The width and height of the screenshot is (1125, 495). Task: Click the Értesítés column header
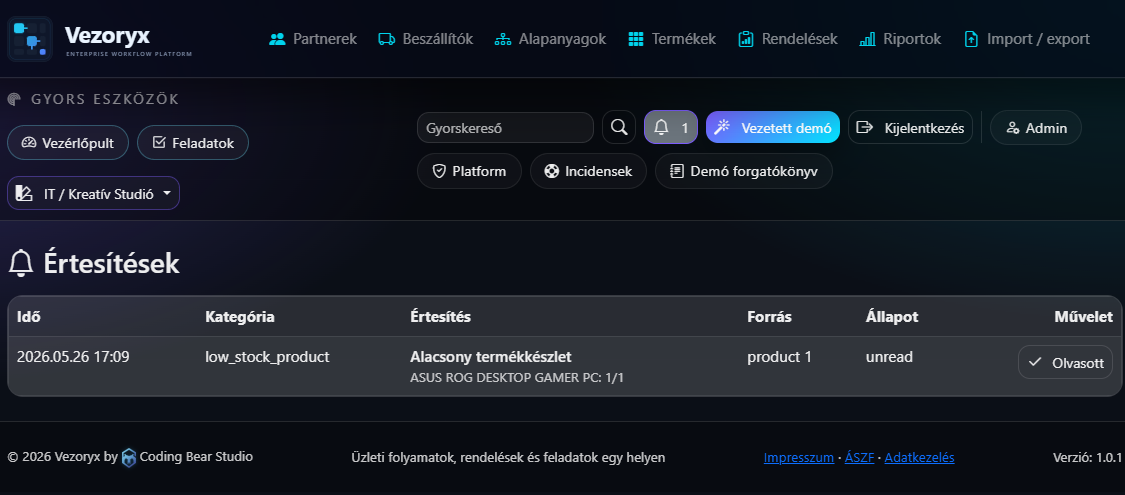(x=441, y=316)
